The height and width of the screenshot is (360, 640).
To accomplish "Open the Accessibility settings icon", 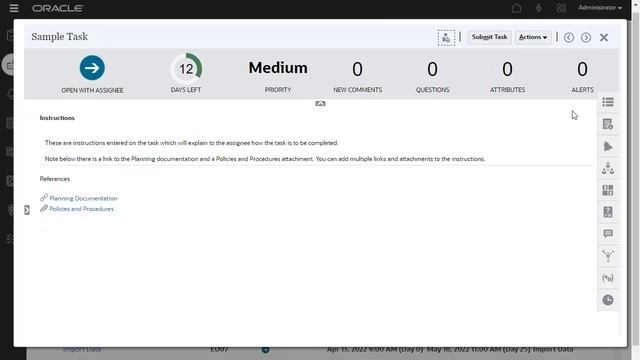I will coord(539,8).
